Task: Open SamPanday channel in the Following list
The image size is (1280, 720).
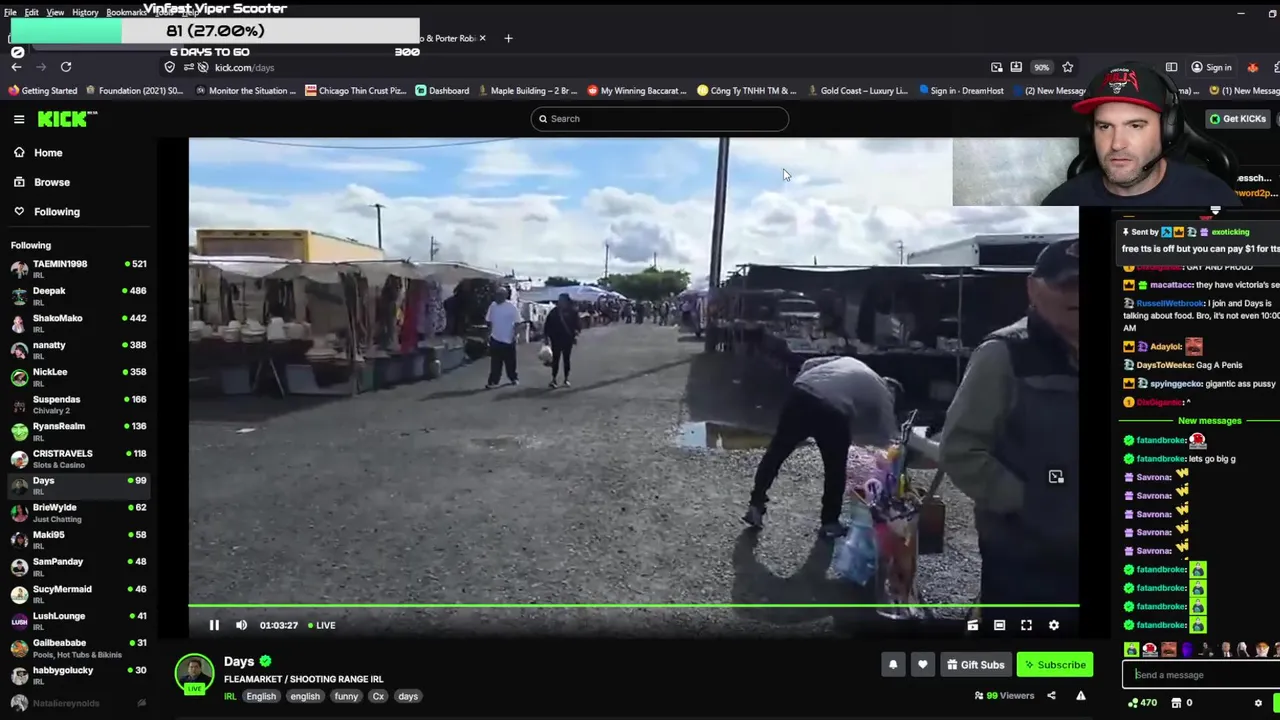Action: [78, 566]
